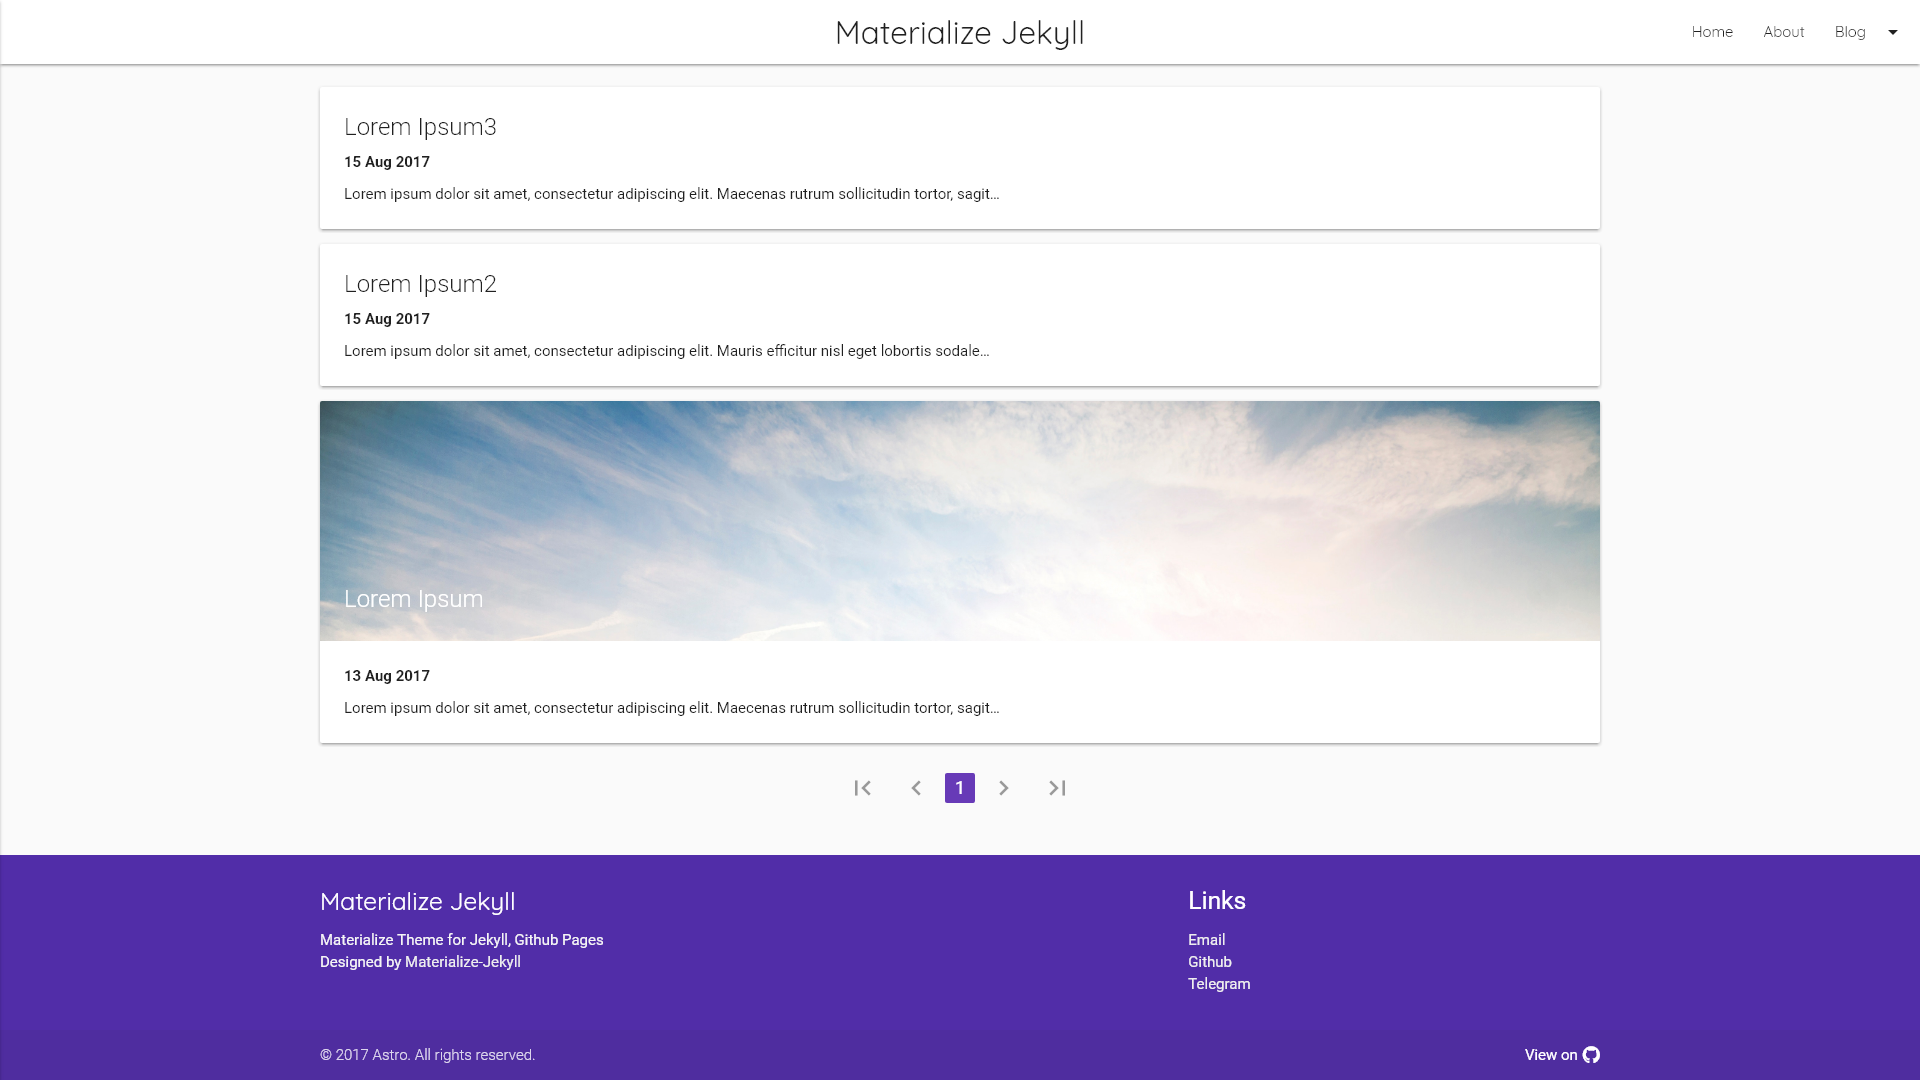This screenshot has width=1920, height=1080.
Task: Open the Lorem Ipsum3 post title
Action: click(x=420, y=127)
